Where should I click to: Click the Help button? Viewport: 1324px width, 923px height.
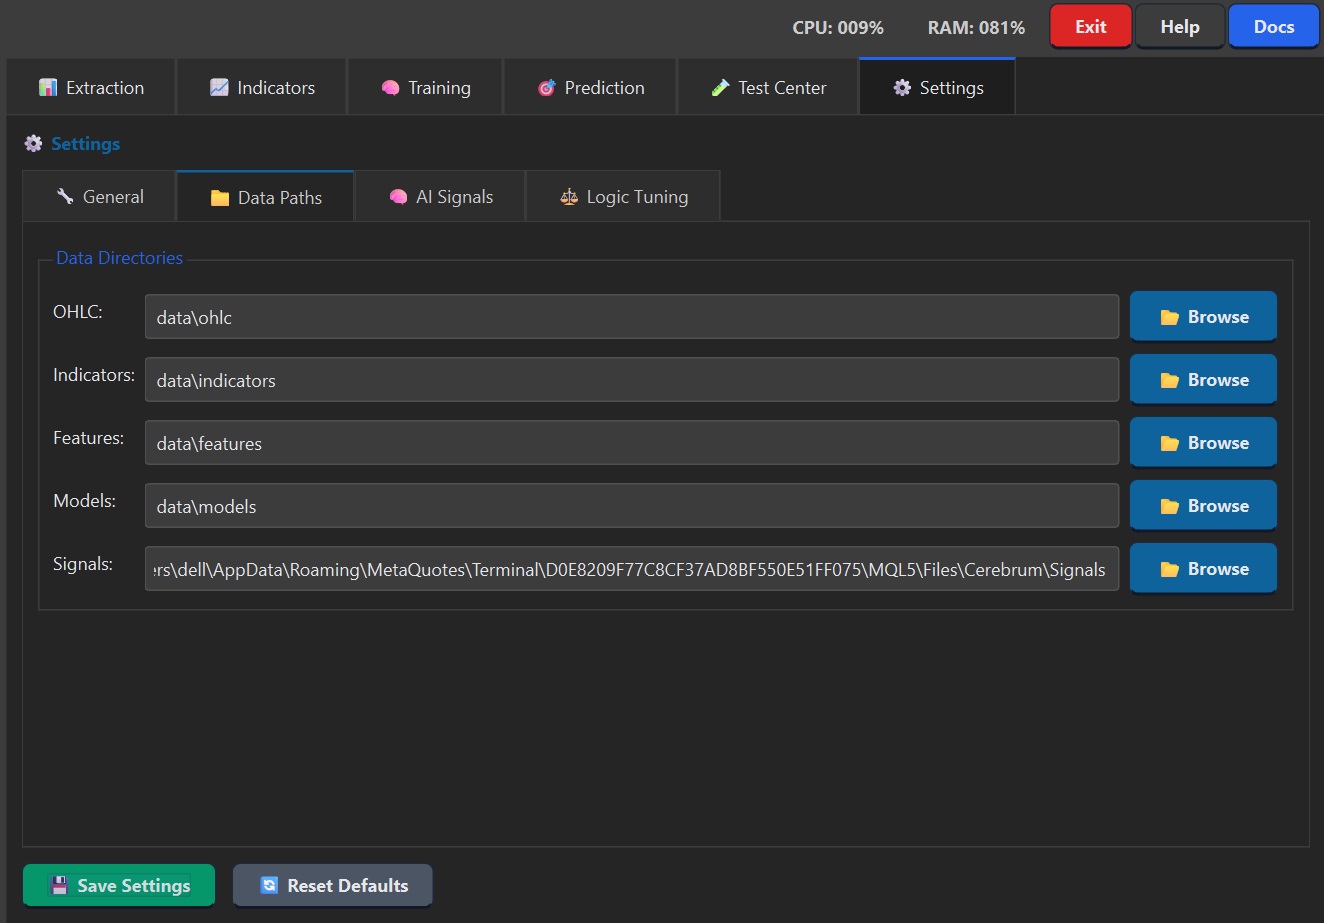pos(1180,26)
